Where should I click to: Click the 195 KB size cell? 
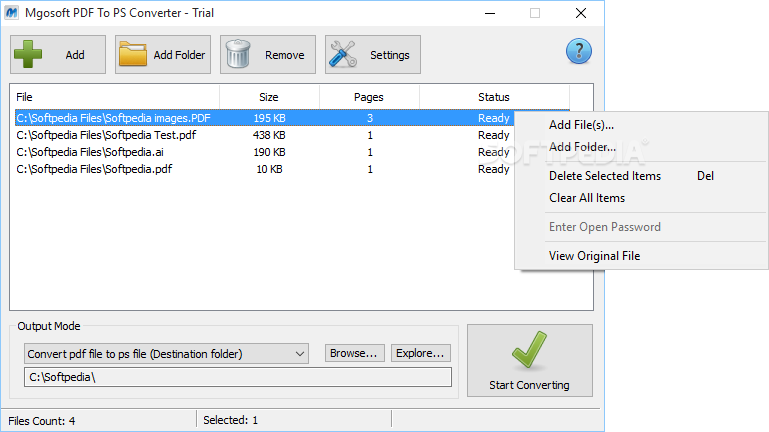point(269,118)
